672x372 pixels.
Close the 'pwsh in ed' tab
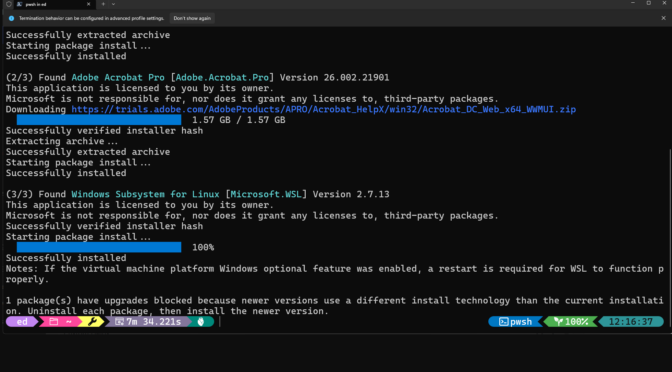click(x=89, y=4)
